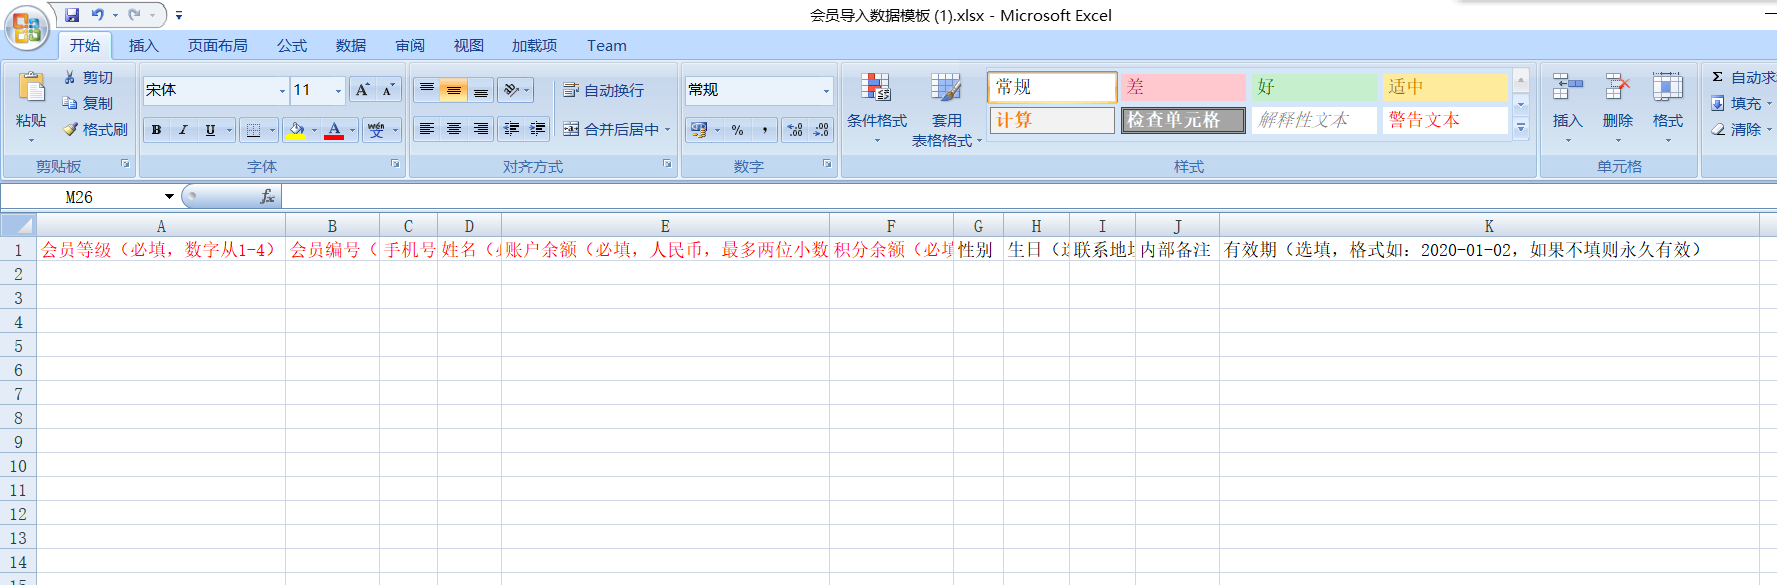
Task: Switch to the 页面布局 ribbon tab
Action: [x=218, y=45]
